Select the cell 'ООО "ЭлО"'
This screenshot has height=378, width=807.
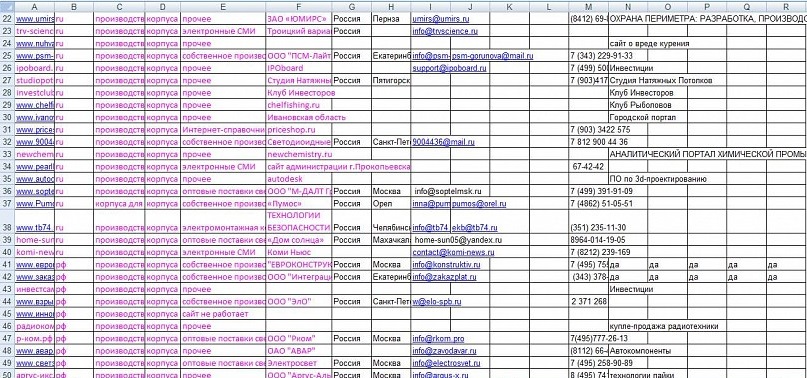298,301
